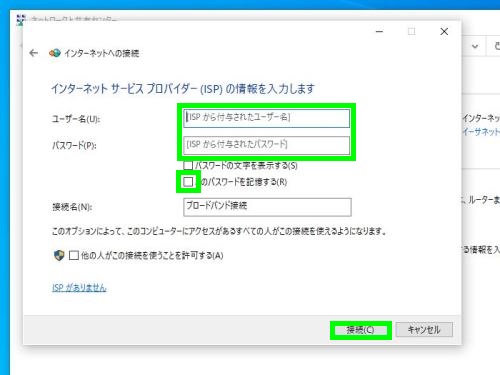
Task: Expand the dropdown chevron in the background window
Action: [x=475, y=46]
